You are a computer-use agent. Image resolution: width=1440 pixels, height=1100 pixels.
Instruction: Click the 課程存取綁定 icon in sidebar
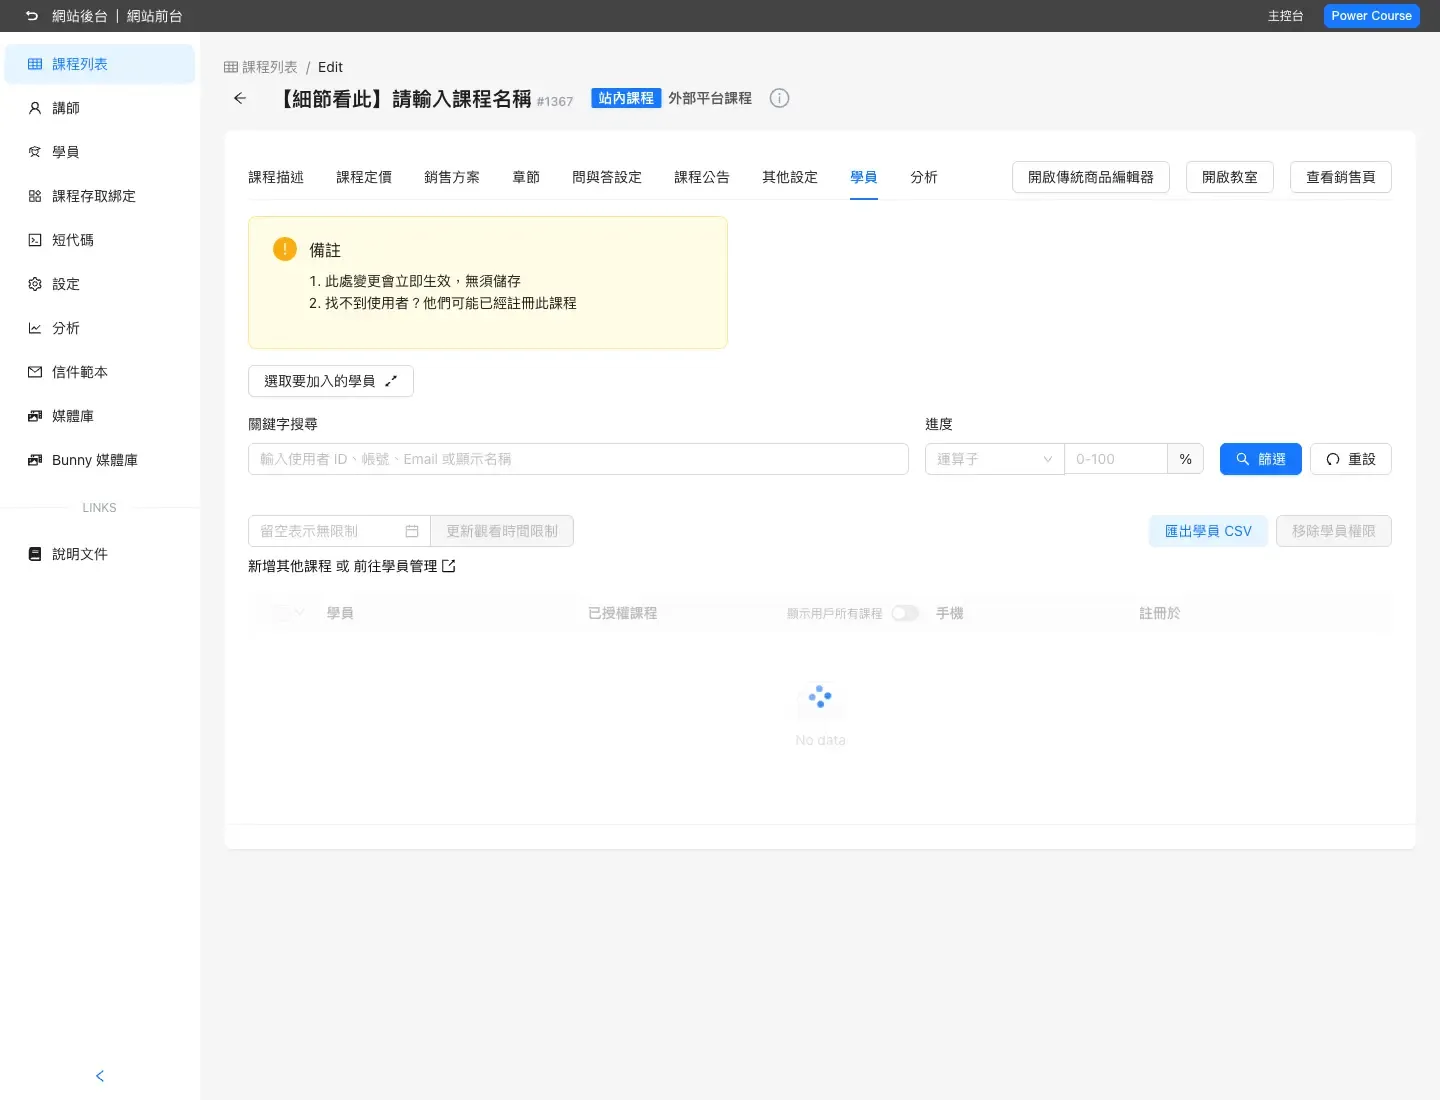(x=35, y=196)
